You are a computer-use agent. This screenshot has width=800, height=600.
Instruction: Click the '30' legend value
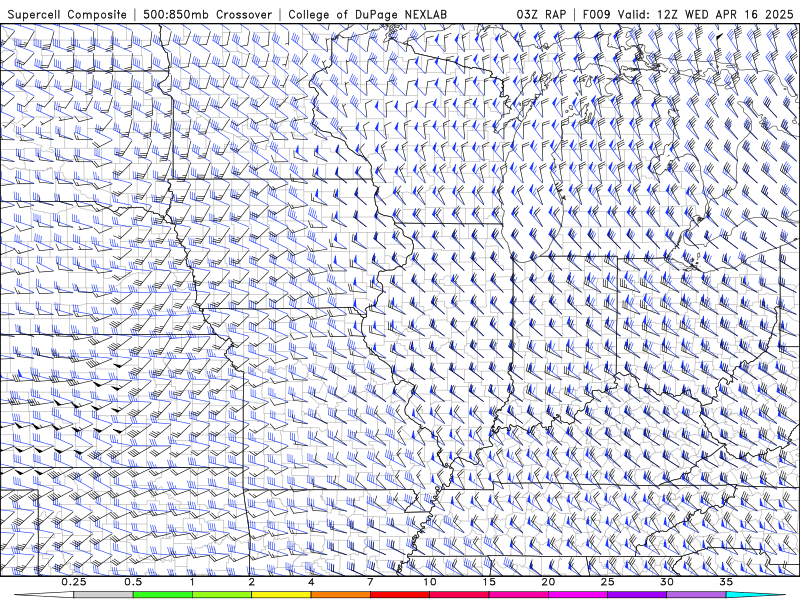(666, 582)
